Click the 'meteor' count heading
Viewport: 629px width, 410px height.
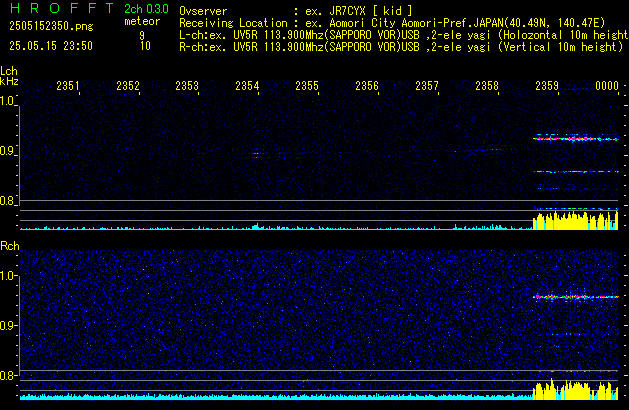pos(142,21)
